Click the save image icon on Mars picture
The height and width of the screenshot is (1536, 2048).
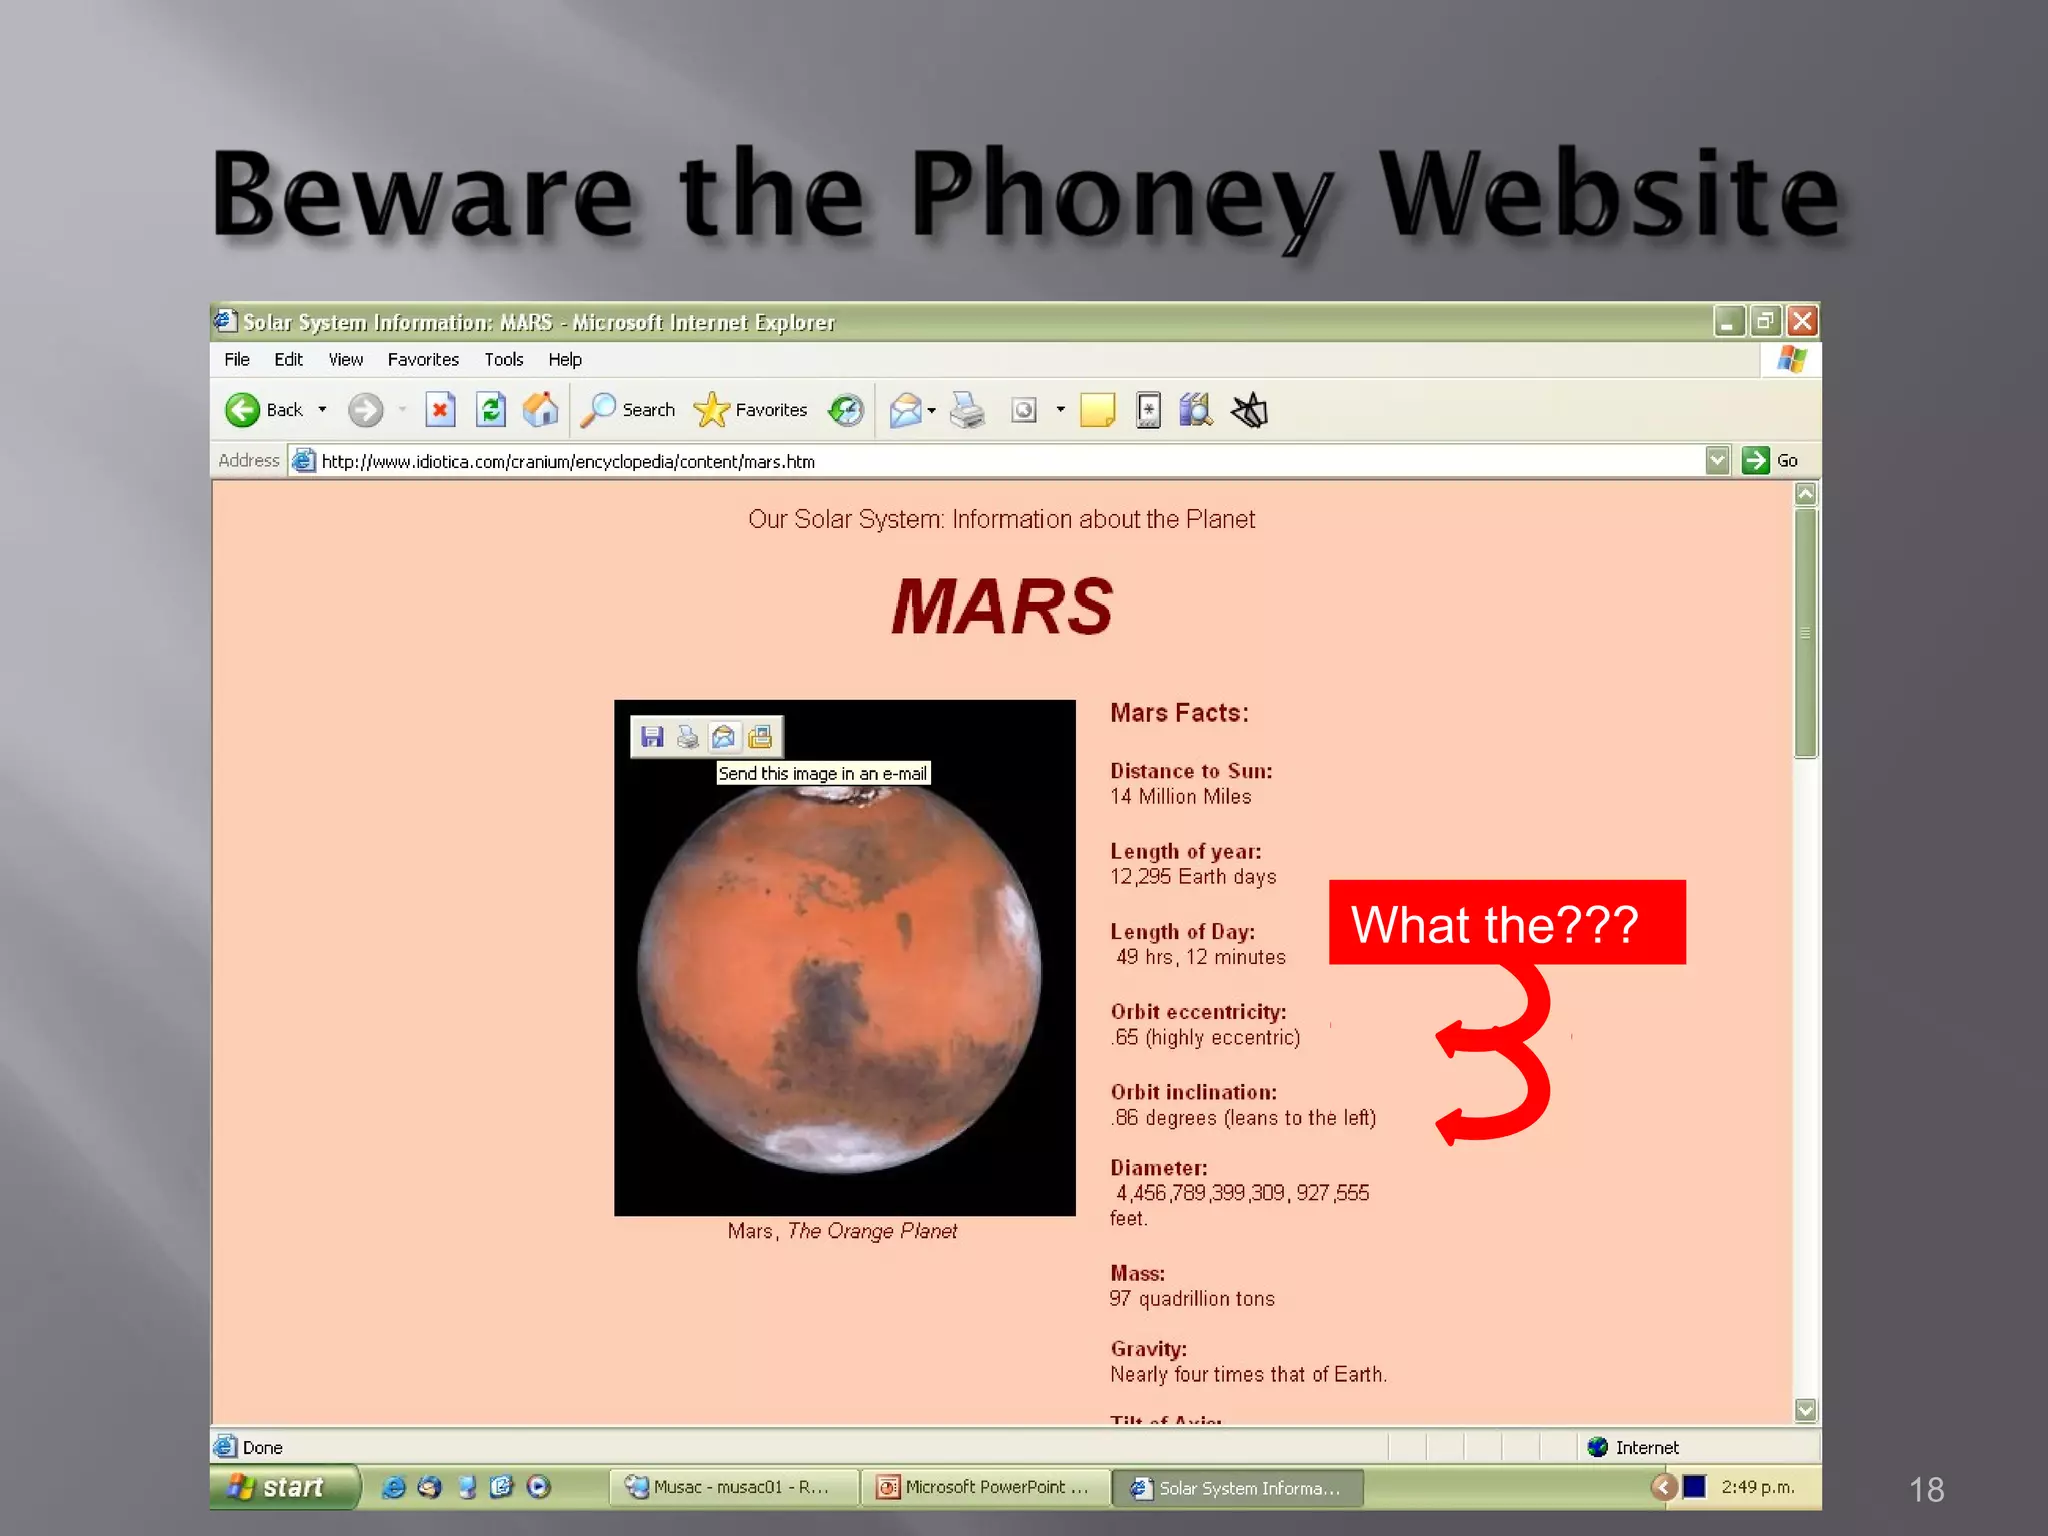652,738
